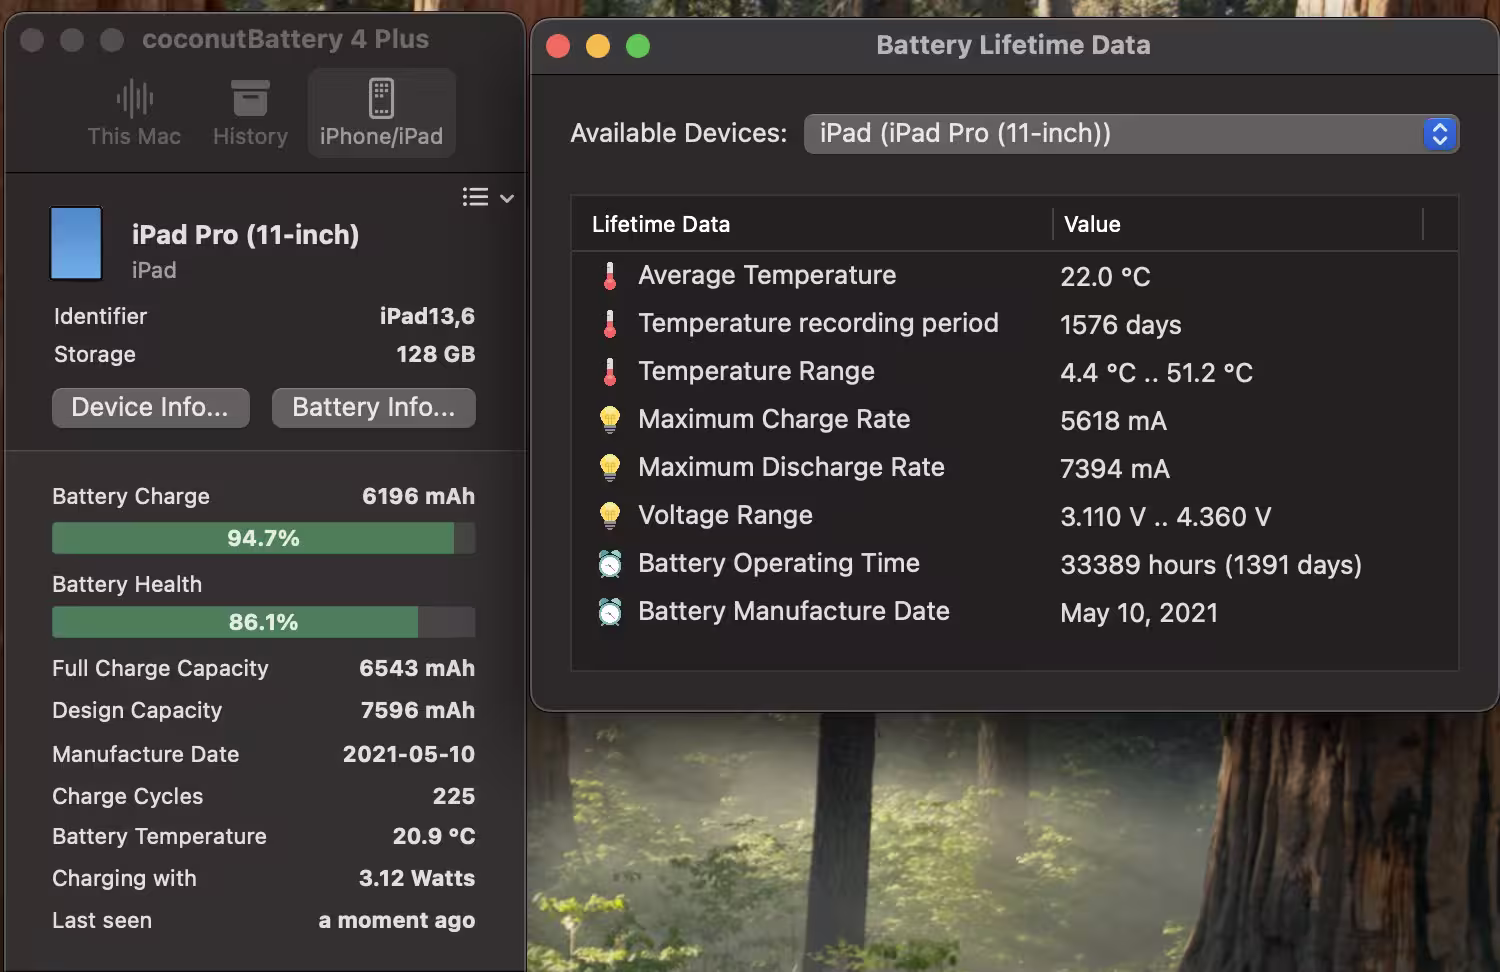Screen dimensions: 1500x972
Task: Click the Battery Operating Time clock icon
Action: click(610, 563)
